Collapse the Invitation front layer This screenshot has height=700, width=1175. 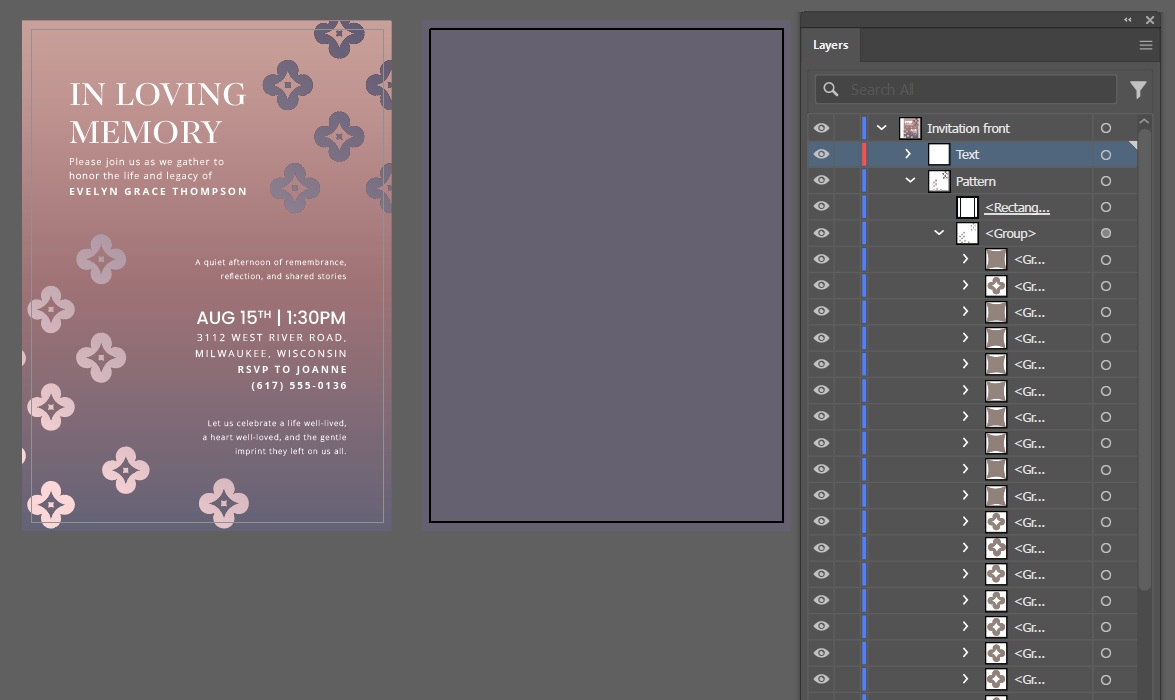tap(881, 128)
